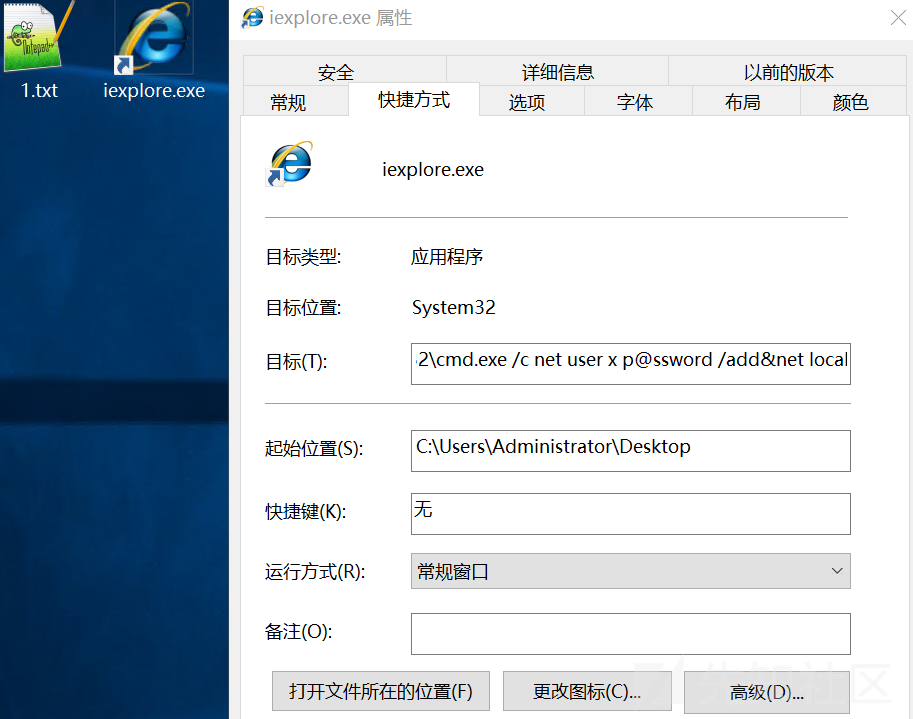
Task: Click the 备注(O) comment input field
Action: coord(631,634)
